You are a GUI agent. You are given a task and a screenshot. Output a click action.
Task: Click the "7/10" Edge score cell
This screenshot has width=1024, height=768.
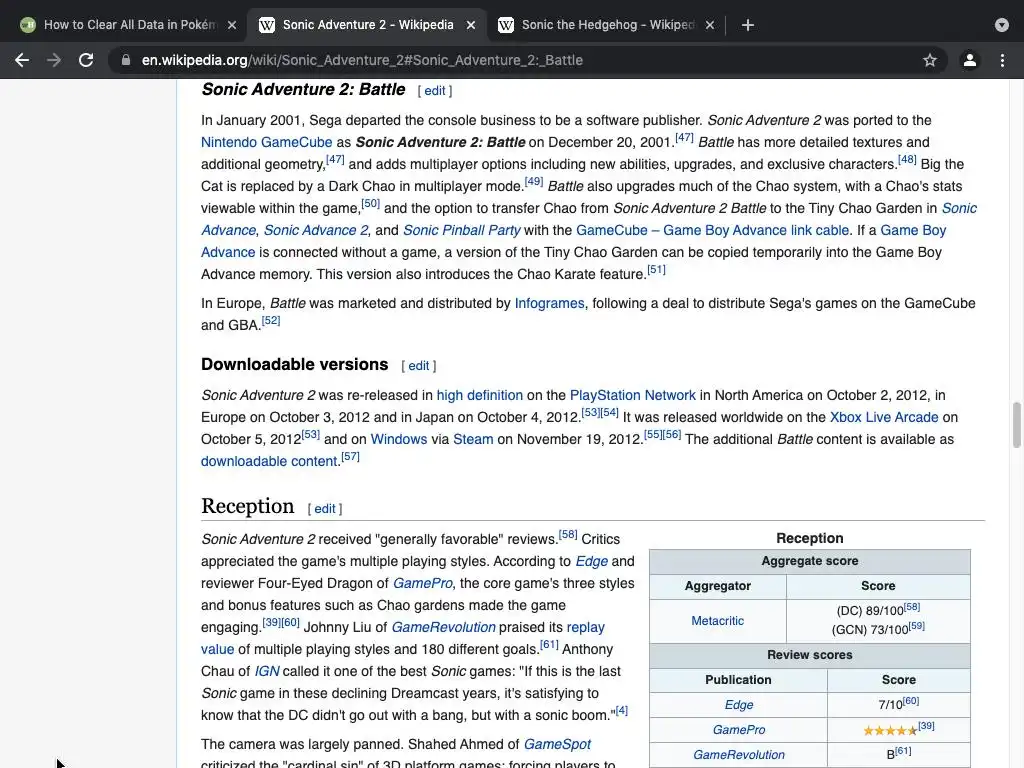pos(899,704)
